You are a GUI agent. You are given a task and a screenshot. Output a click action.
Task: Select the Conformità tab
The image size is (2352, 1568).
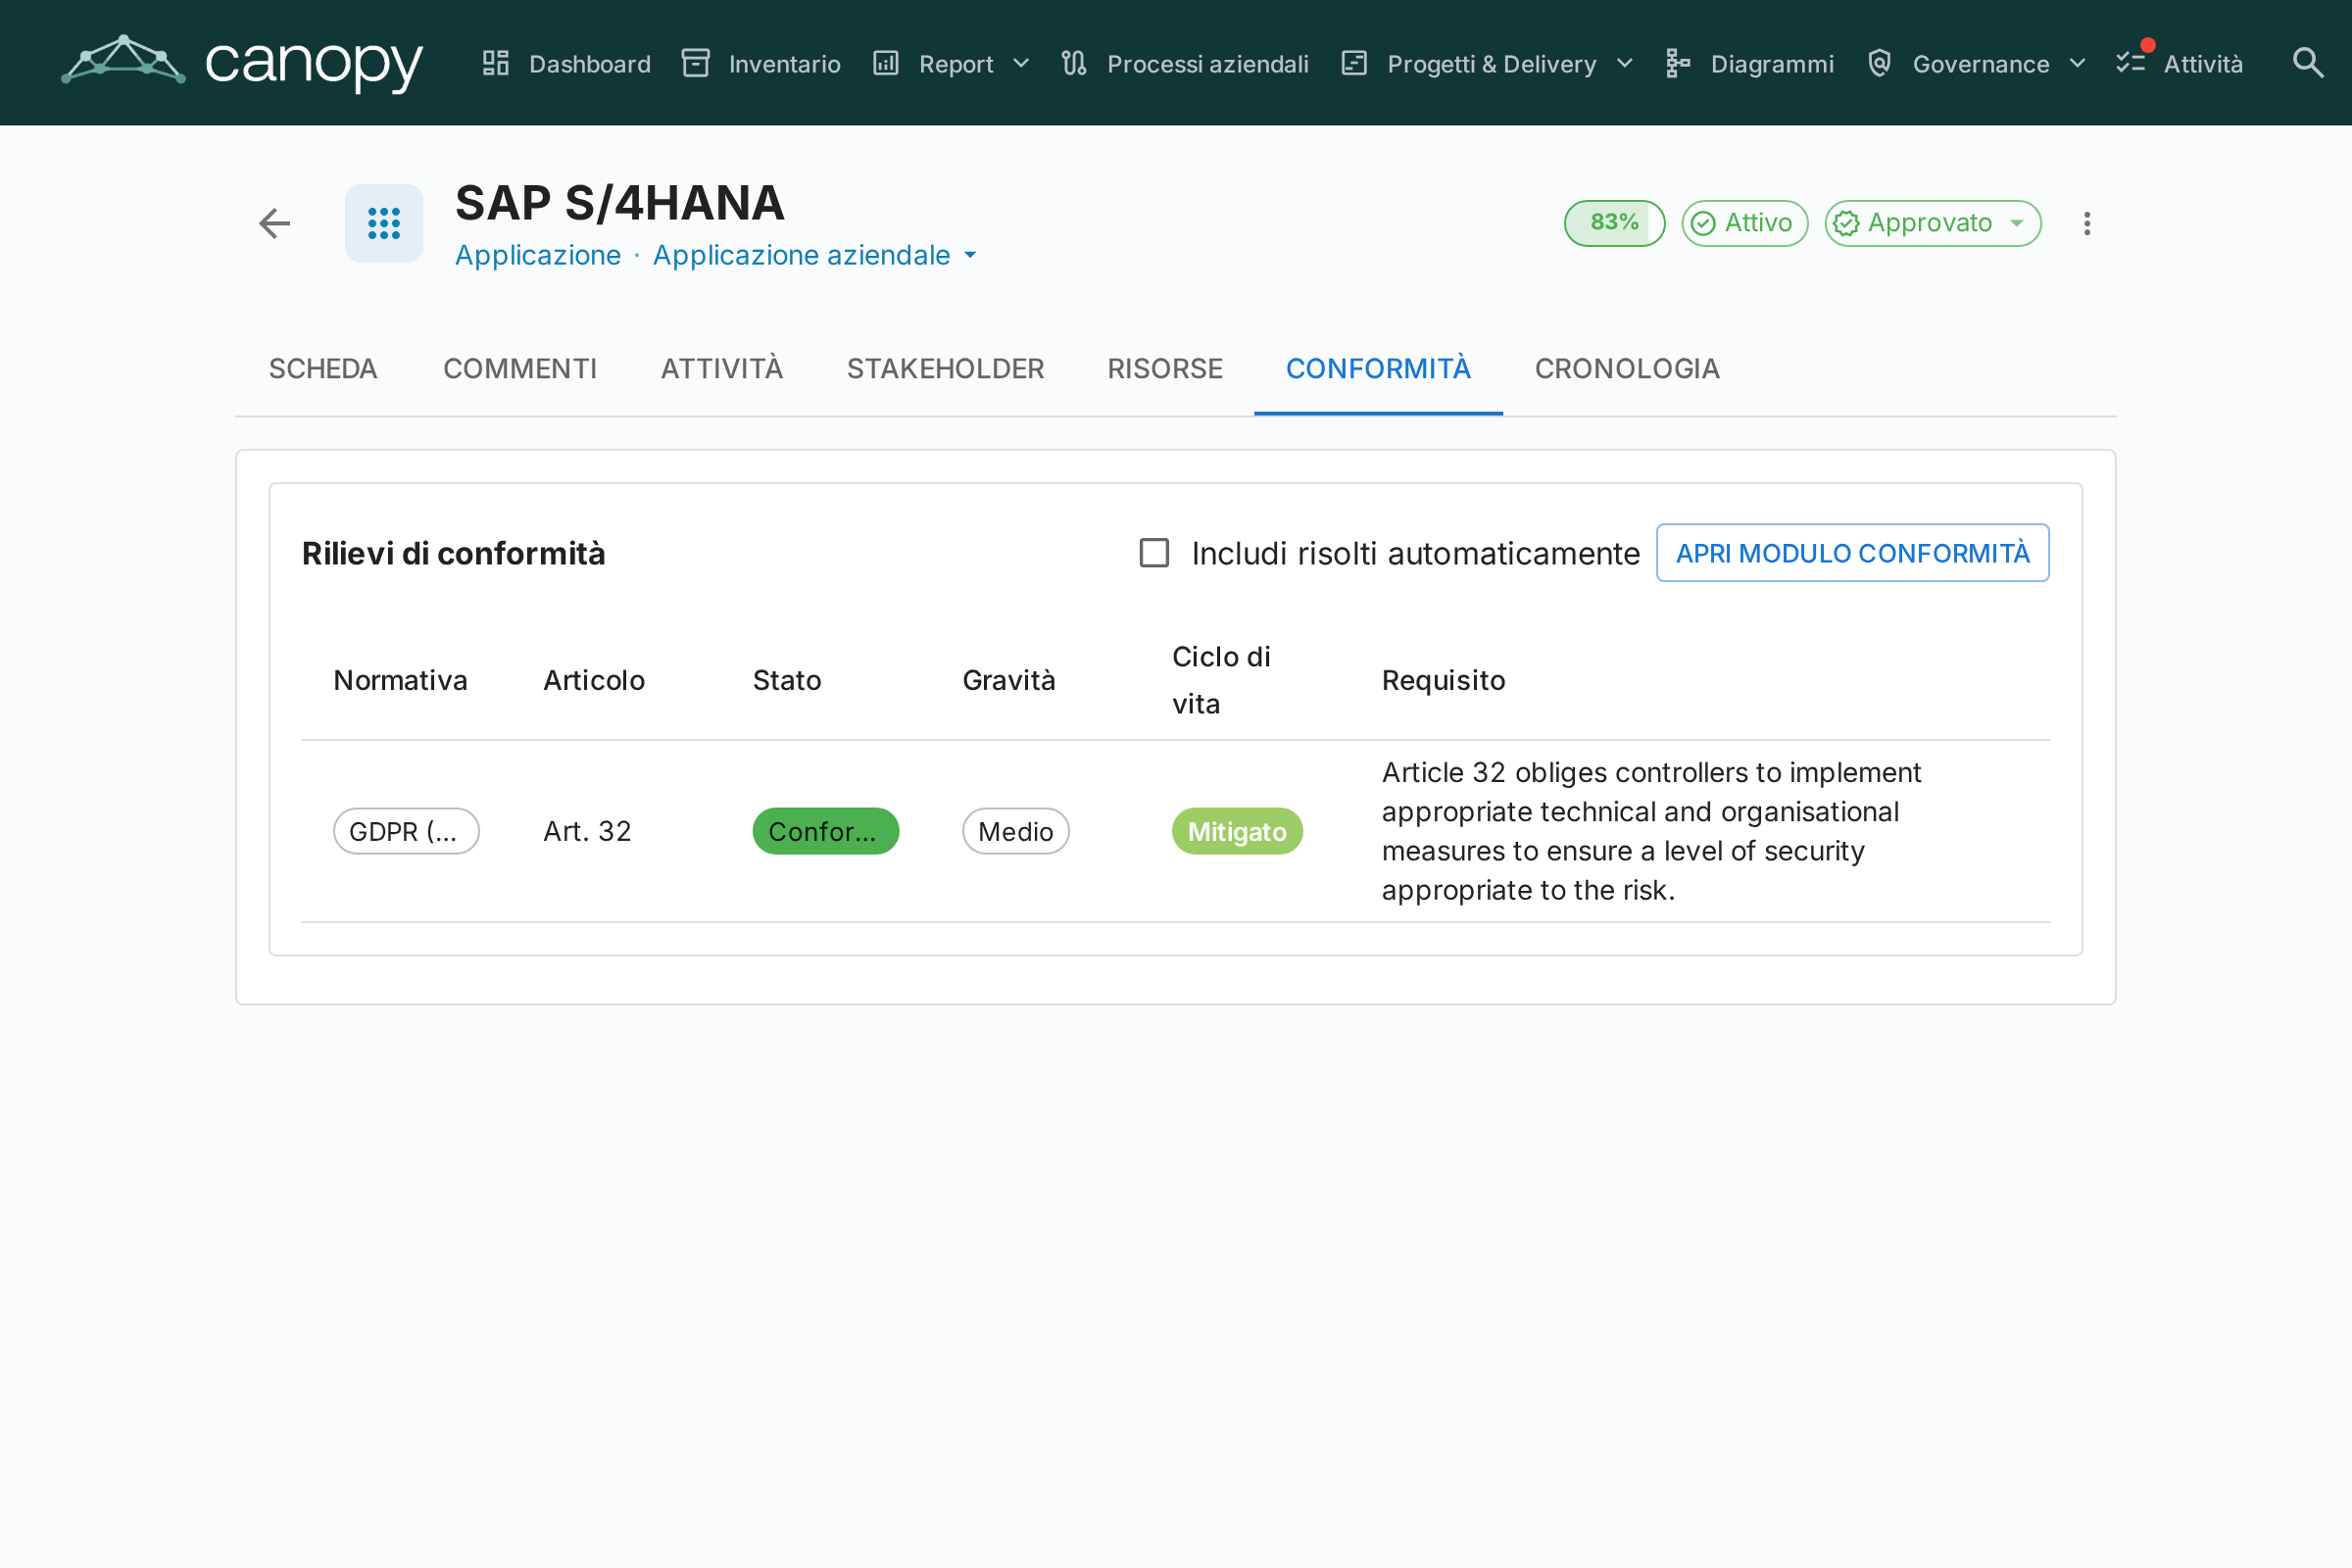coord(1379,369)
